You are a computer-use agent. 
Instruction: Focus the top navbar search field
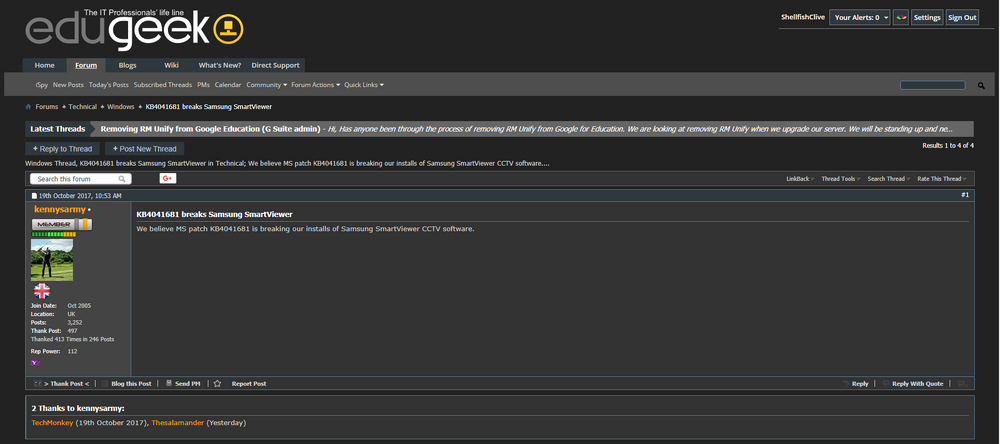(x=932, y=85)
